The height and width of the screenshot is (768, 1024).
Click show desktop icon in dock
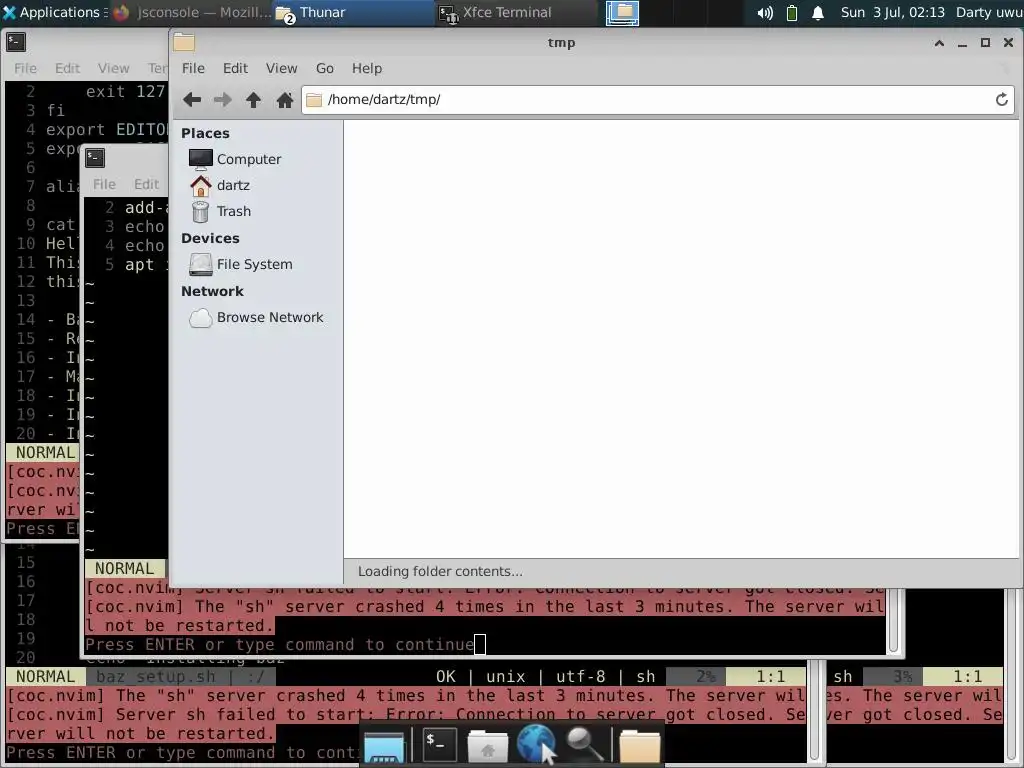(384, 746)
